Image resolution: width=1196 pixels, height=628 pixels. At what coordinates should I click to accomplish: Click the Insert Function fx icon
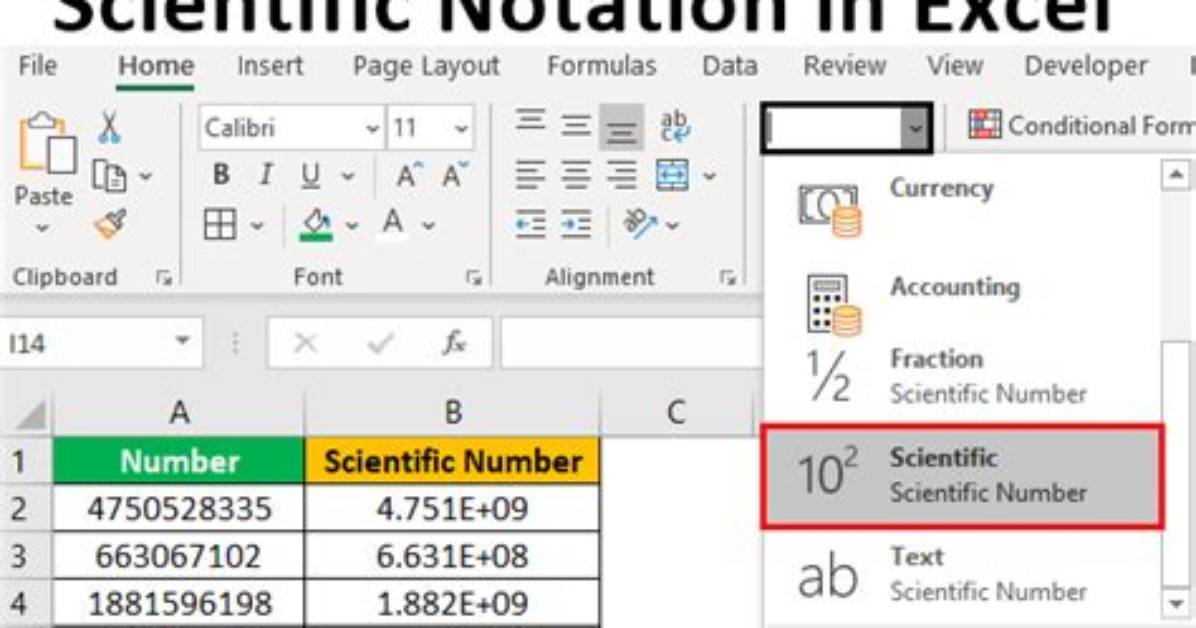tap(455, 343)
